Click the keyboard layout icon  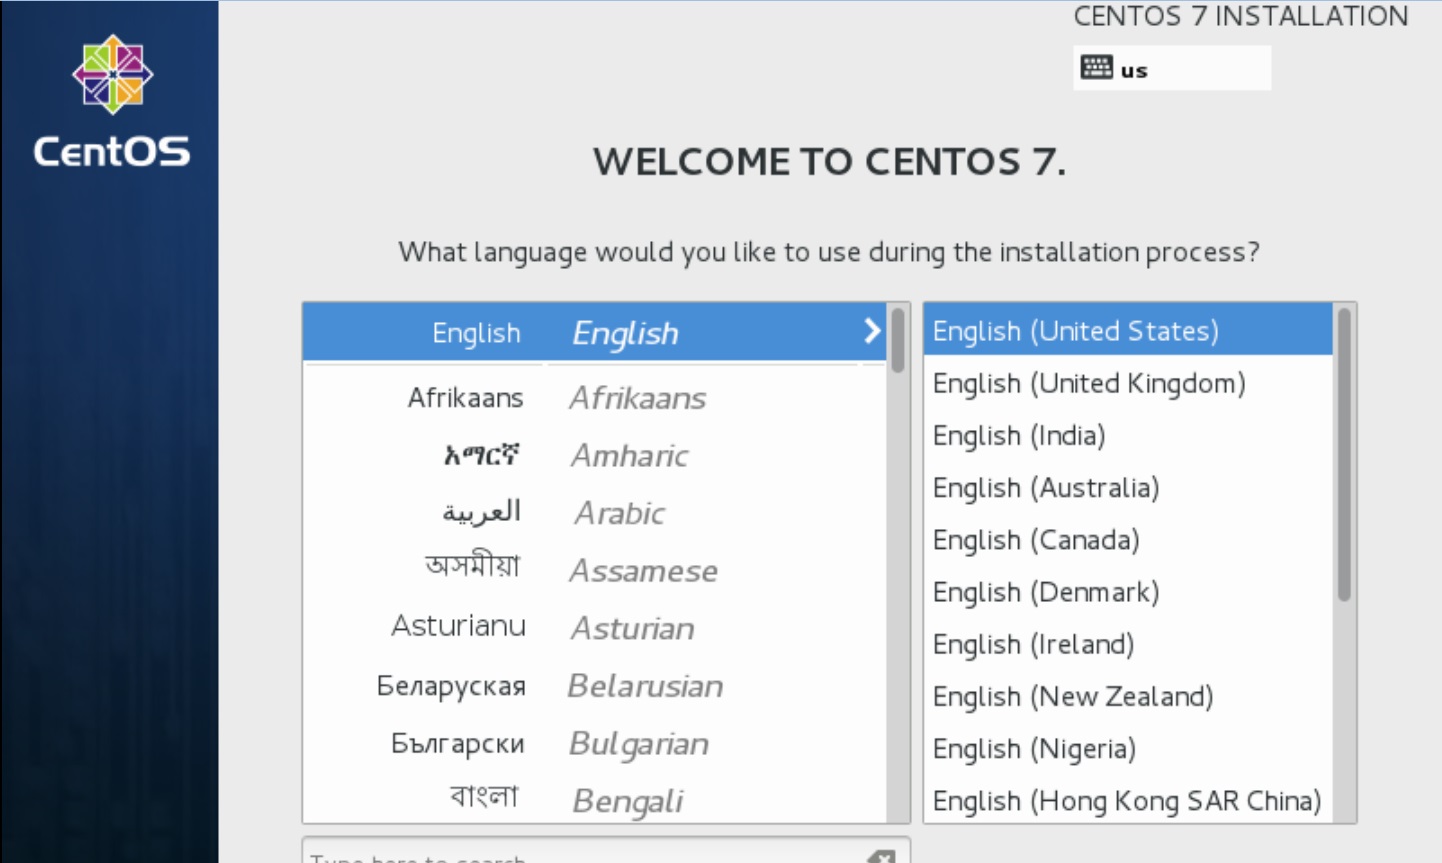pyautogui.click(x=1096, y=68)
